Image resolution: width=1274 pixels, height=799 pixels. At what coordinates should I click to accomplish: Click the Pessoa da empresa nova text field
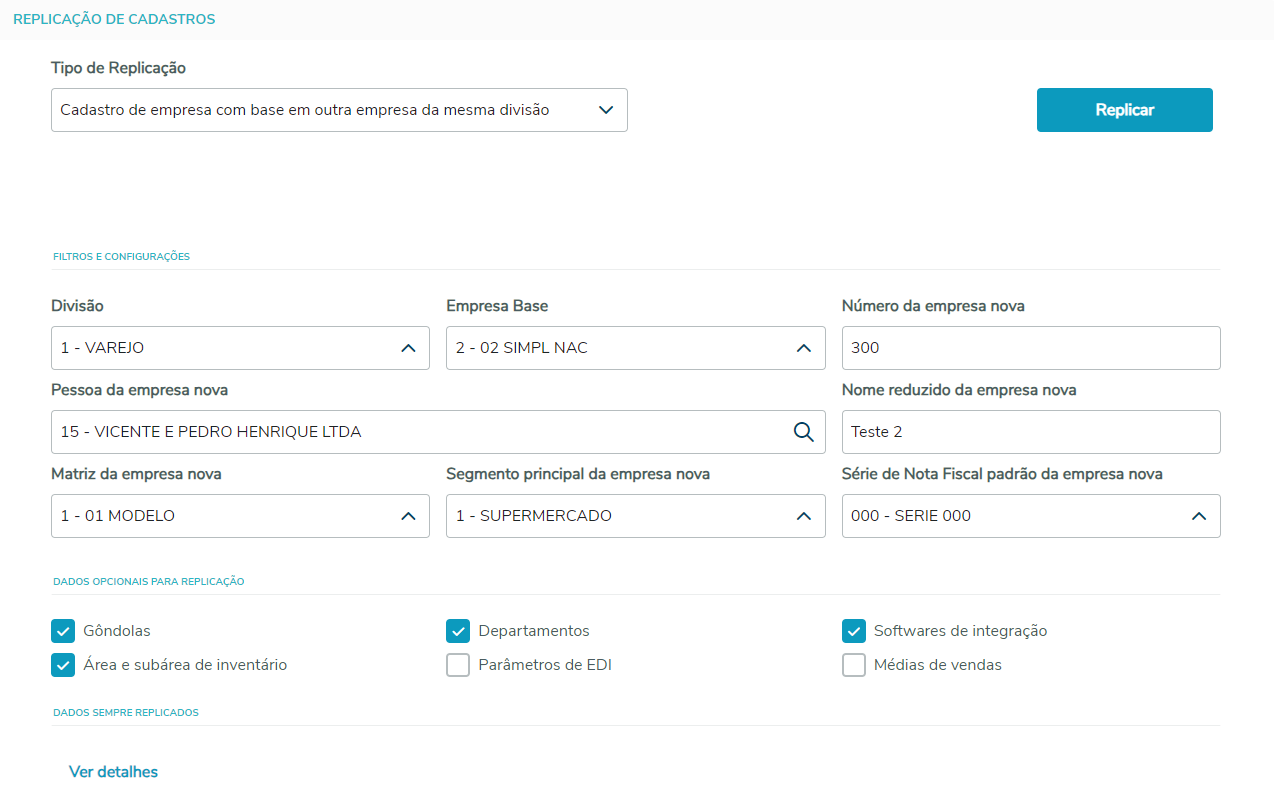(x=420, y=432)
